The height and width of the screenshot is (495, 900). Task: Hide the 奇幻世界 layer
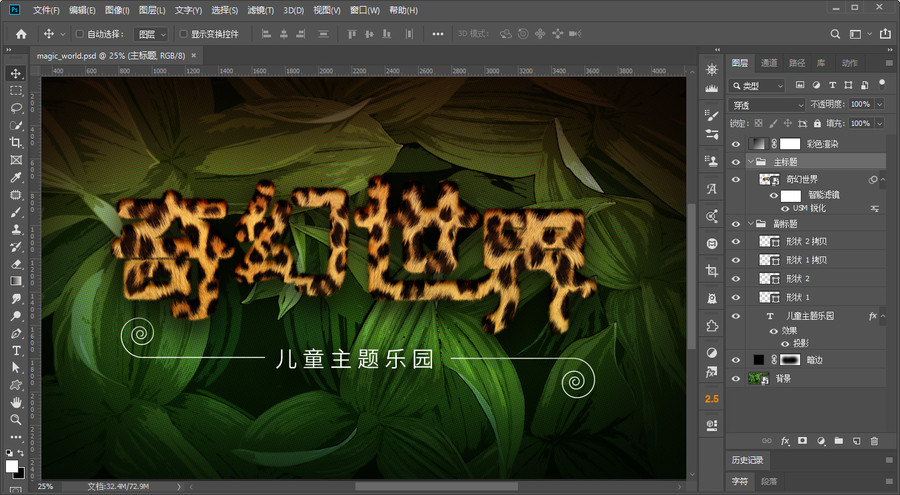pyautogui.click(x=736, y=180)
